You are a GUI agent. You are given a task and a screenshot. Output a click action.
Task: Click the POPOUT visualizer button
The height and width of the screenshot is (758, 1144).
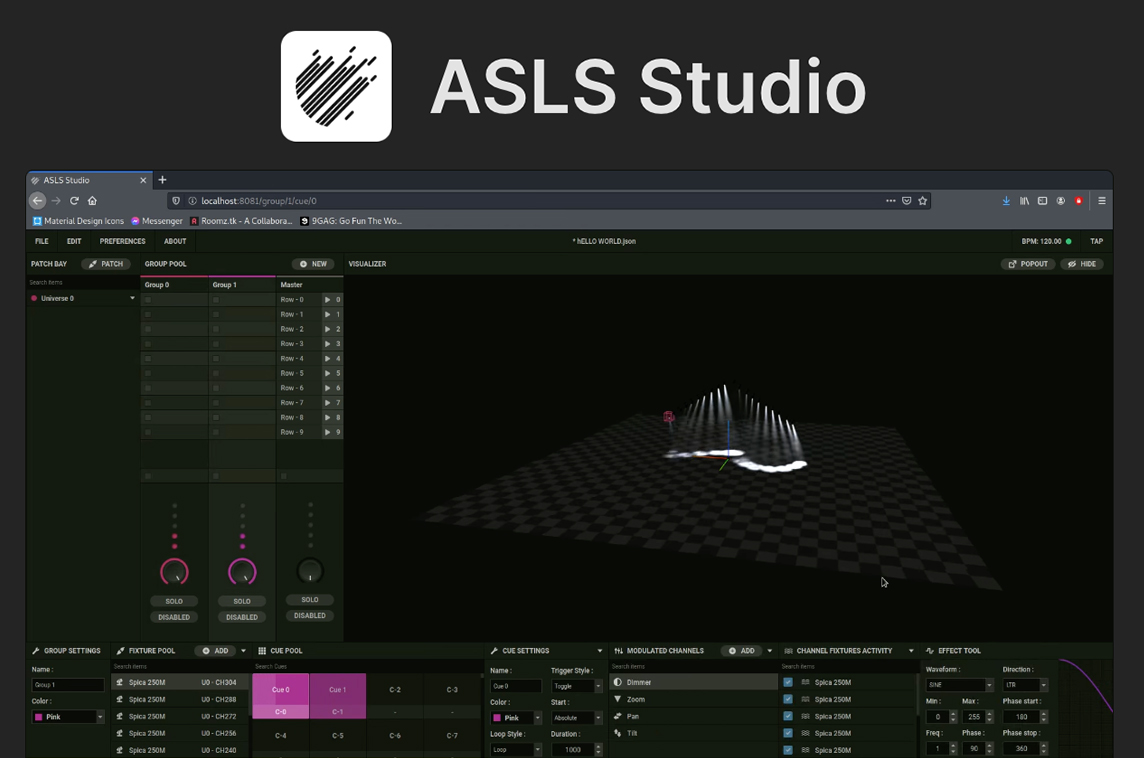(x=1027, y=264)
